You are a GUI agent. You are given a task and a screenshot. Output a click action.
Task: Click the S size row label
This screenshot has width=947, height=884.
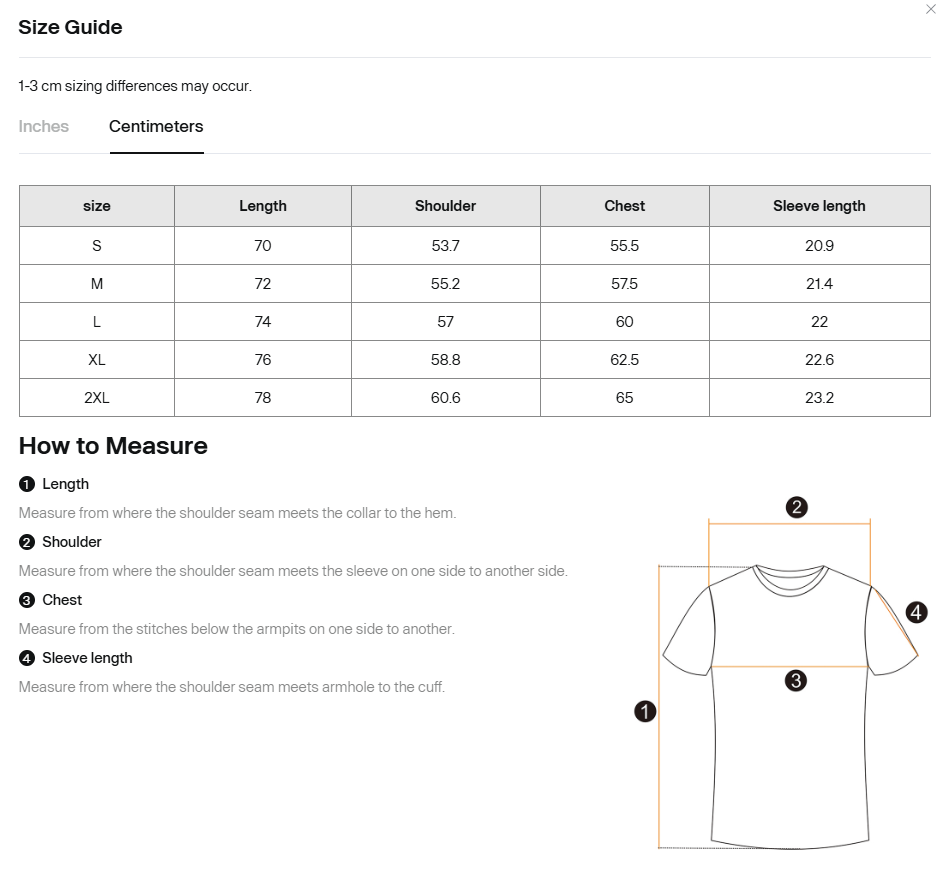(97, 246)
